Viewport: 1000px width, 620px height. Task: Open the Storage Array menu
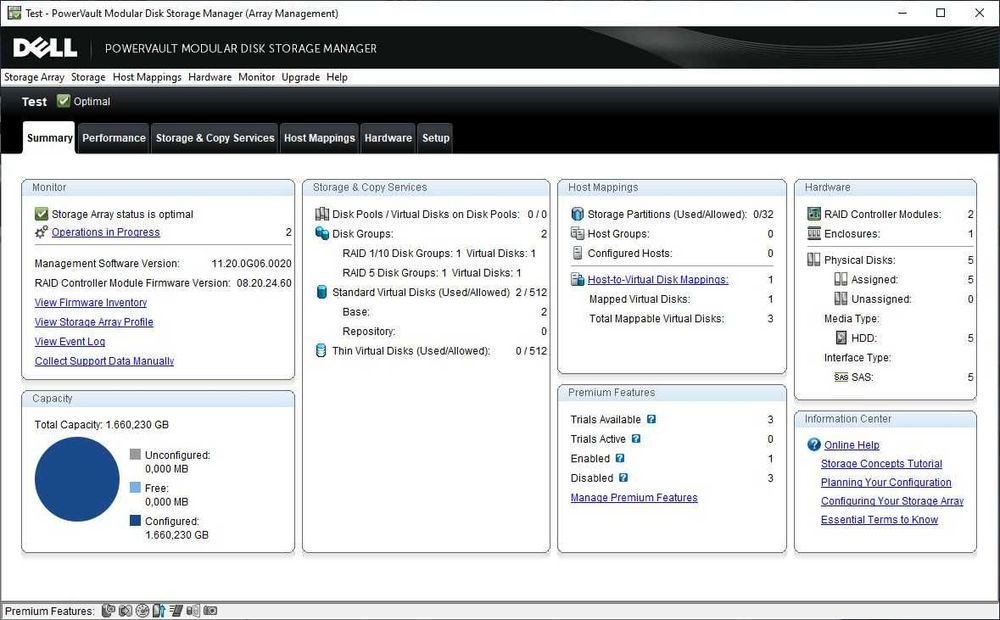point(34,77)
